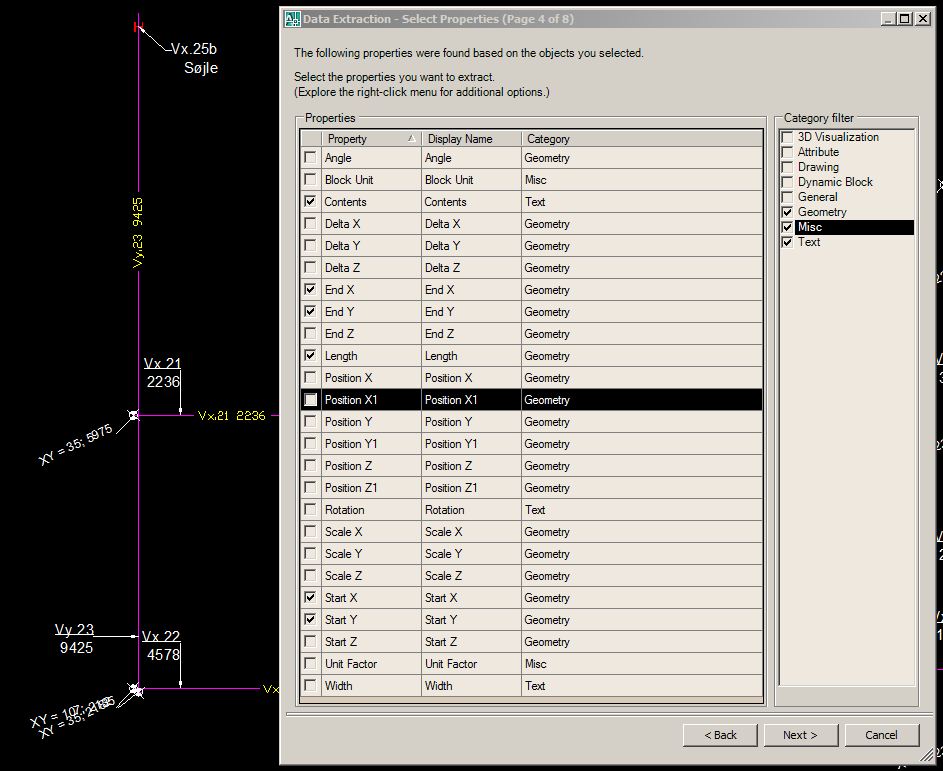943x771 pixels.
Task: Uncheck the Contents property
Action: tap(310, 201)
